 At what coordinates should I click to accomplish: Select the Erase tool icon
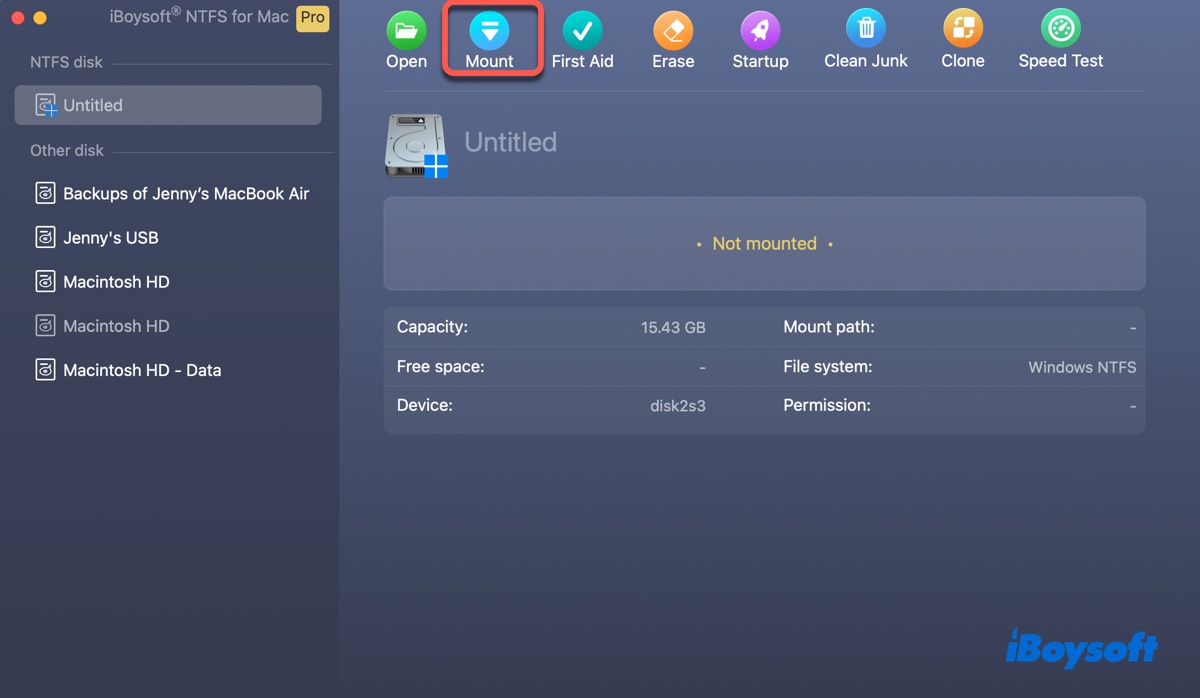point(673,31)
